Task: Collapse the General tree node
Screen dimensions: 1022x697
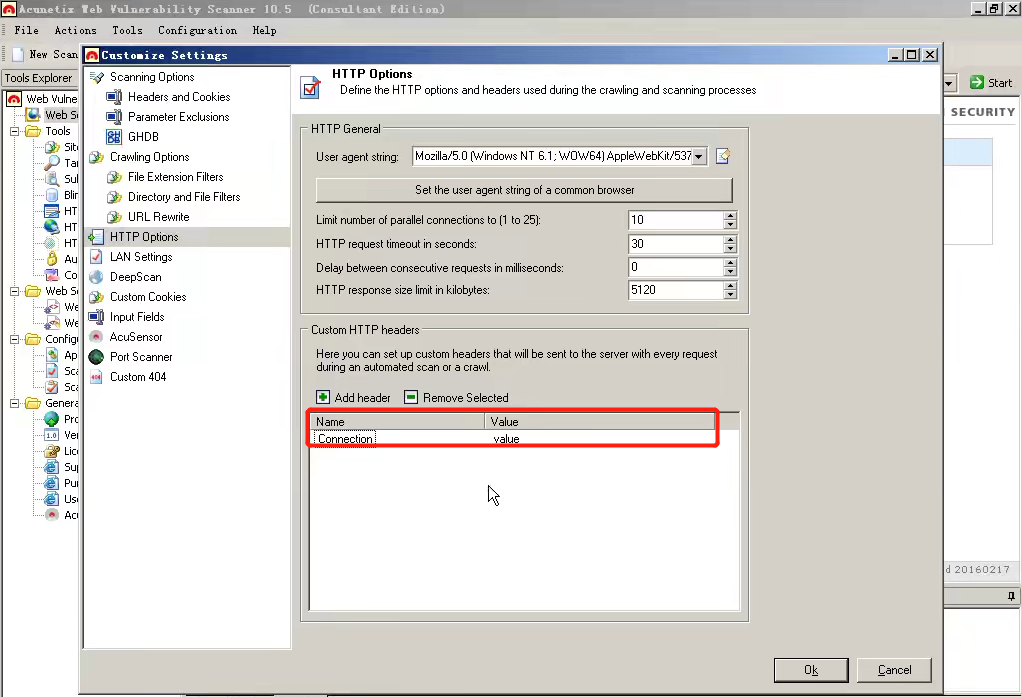Action: pyautogui.click(x=14, y=403)
